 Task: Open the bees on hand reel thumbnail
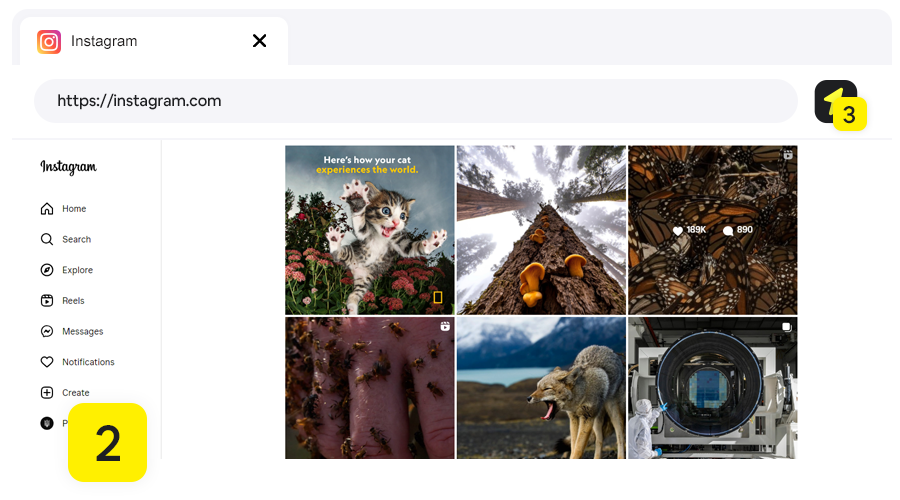tap(369, 388)
